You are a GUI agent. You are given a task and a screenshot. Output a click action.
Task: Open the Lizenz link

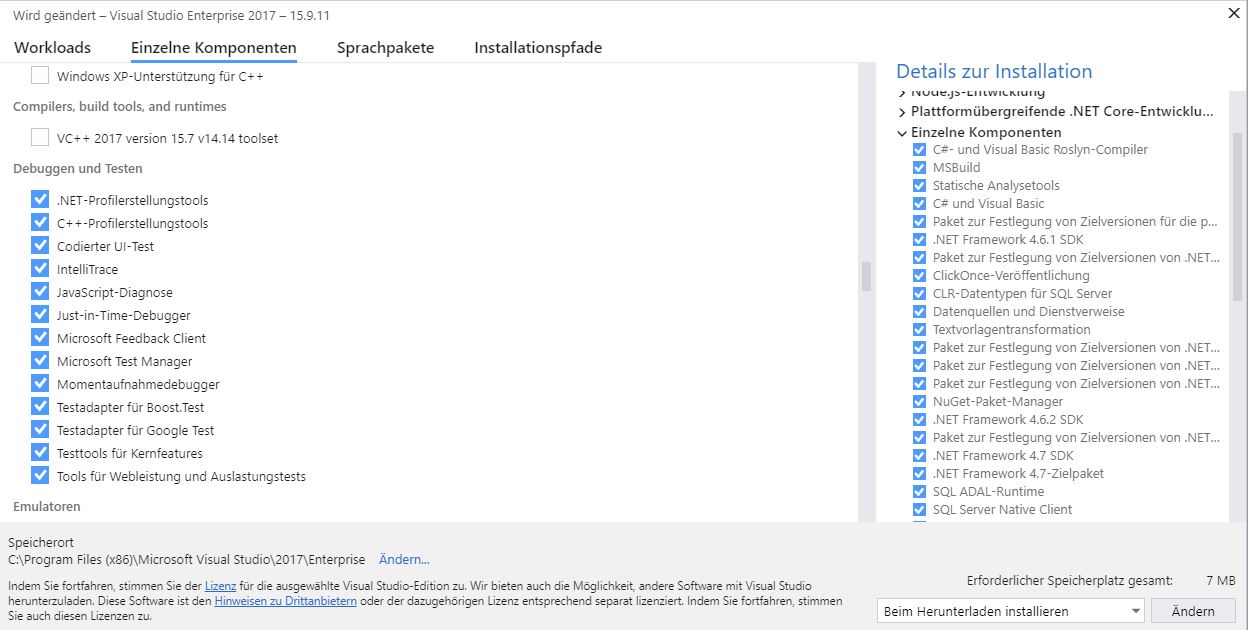(x=220, y=585)
